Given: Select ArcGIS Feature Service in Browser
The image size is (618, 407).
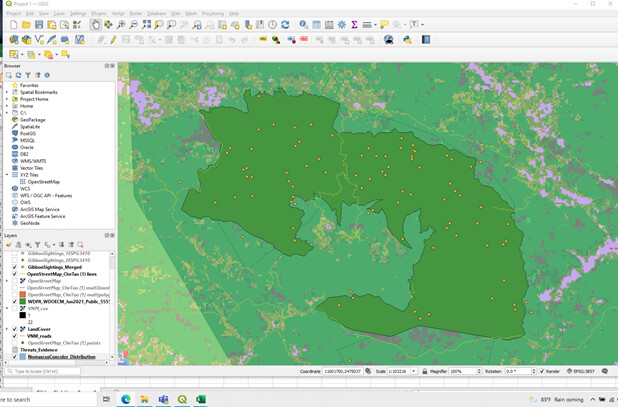Looking at the screenshot, I should (x=43, y=216).
